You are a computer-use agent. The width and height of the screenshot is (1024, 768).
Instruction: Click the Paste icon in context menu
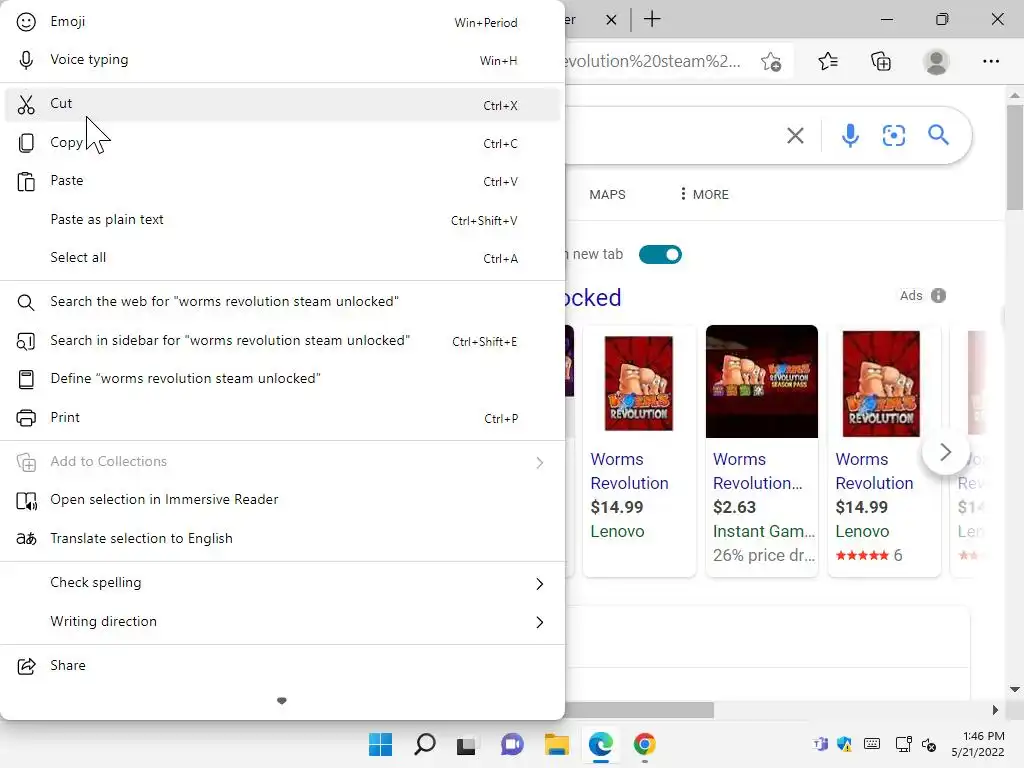click(x=26, y=182)
